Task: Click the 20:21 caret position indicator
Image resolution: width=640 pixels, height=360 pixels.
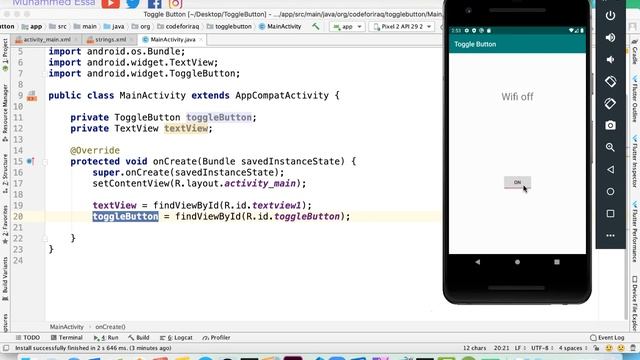Action: coord(501,348)
